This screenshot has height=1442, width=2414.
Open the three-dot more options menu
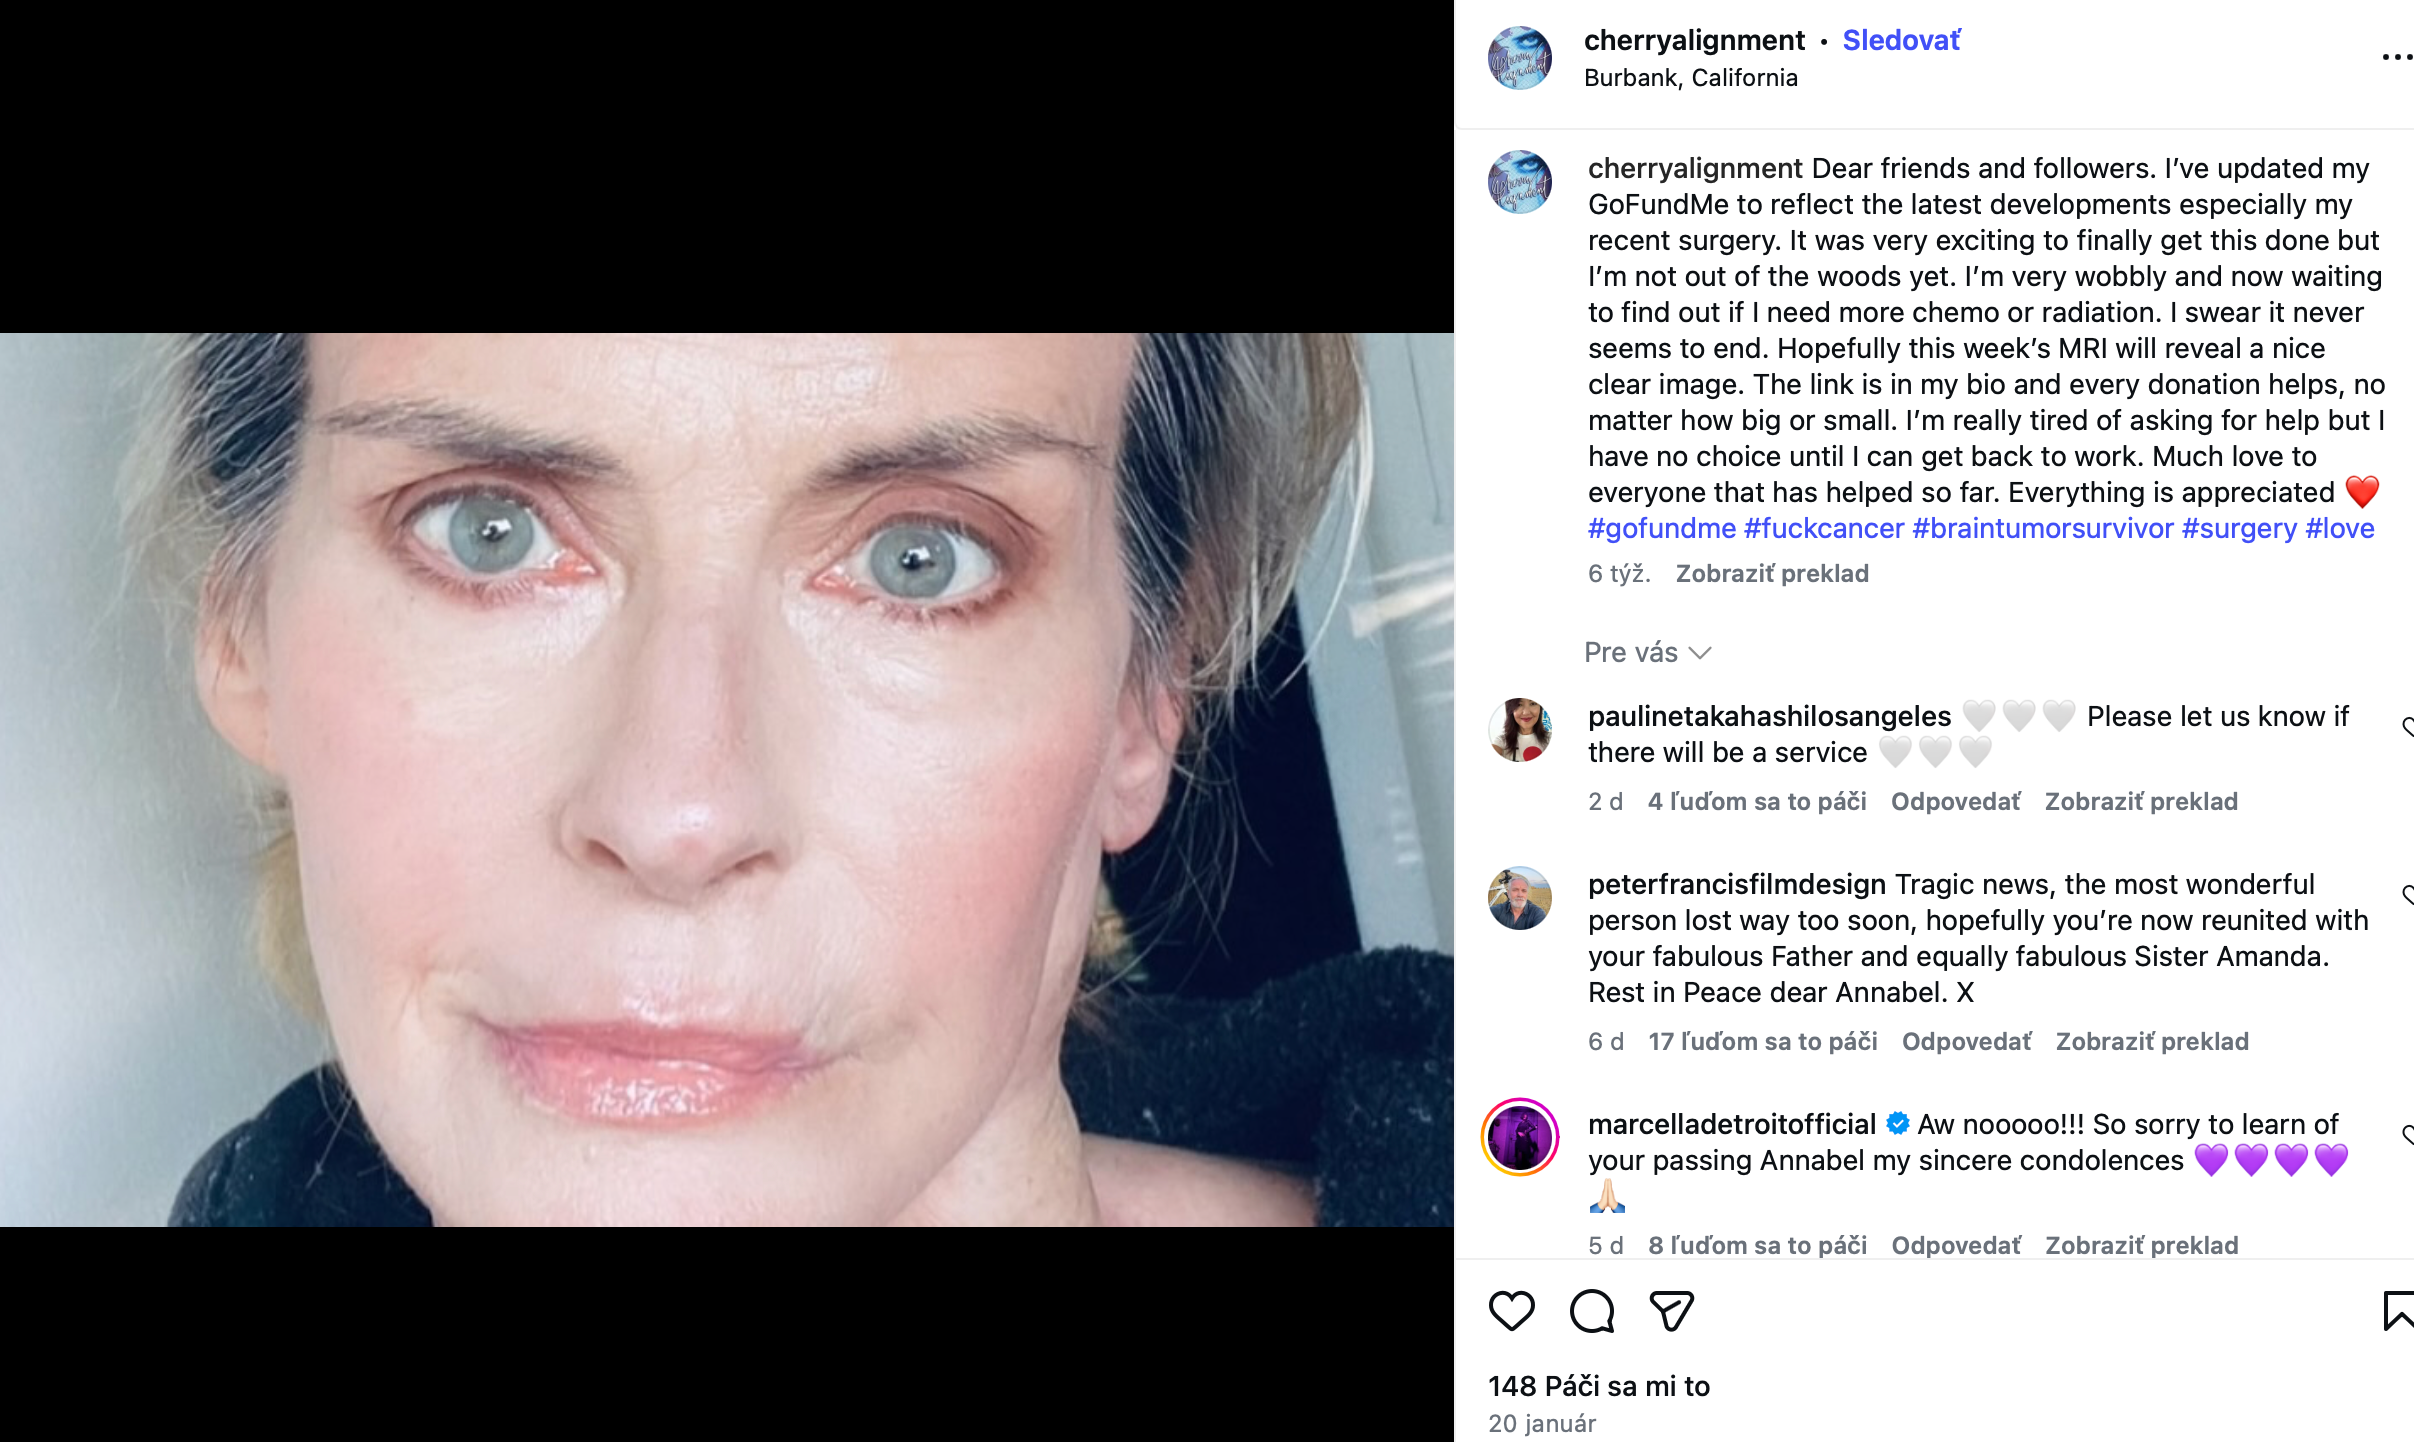(x=2396, y=57)
